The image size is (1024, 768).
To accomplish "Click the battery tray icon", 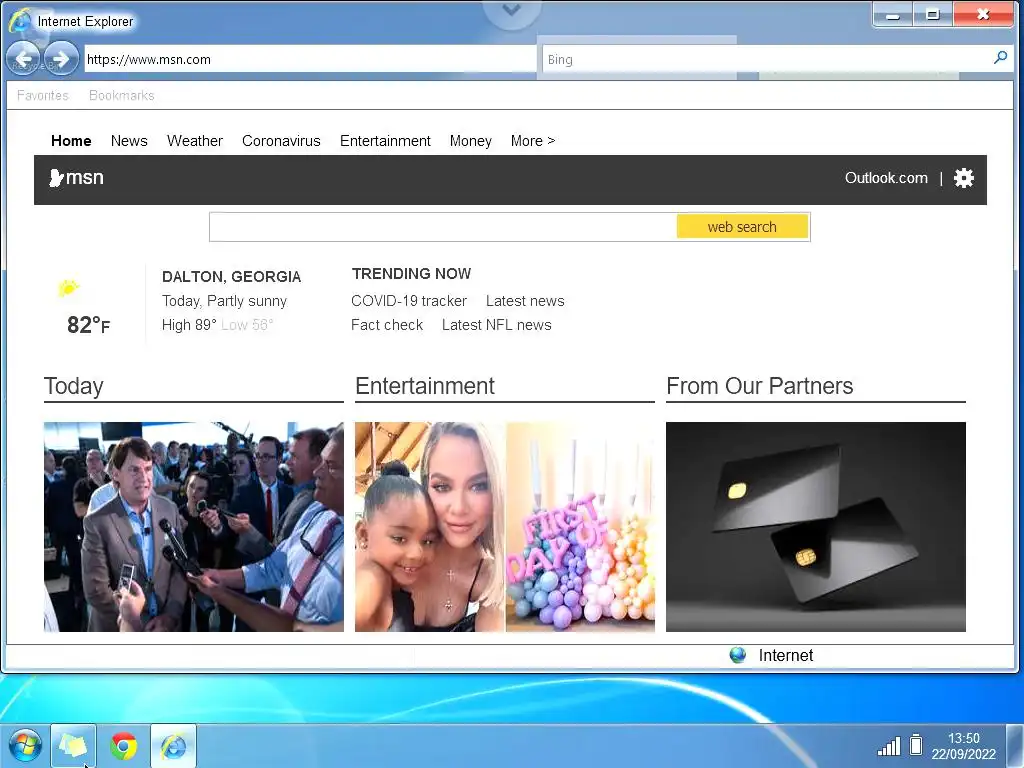I will [x=916, y=744].
